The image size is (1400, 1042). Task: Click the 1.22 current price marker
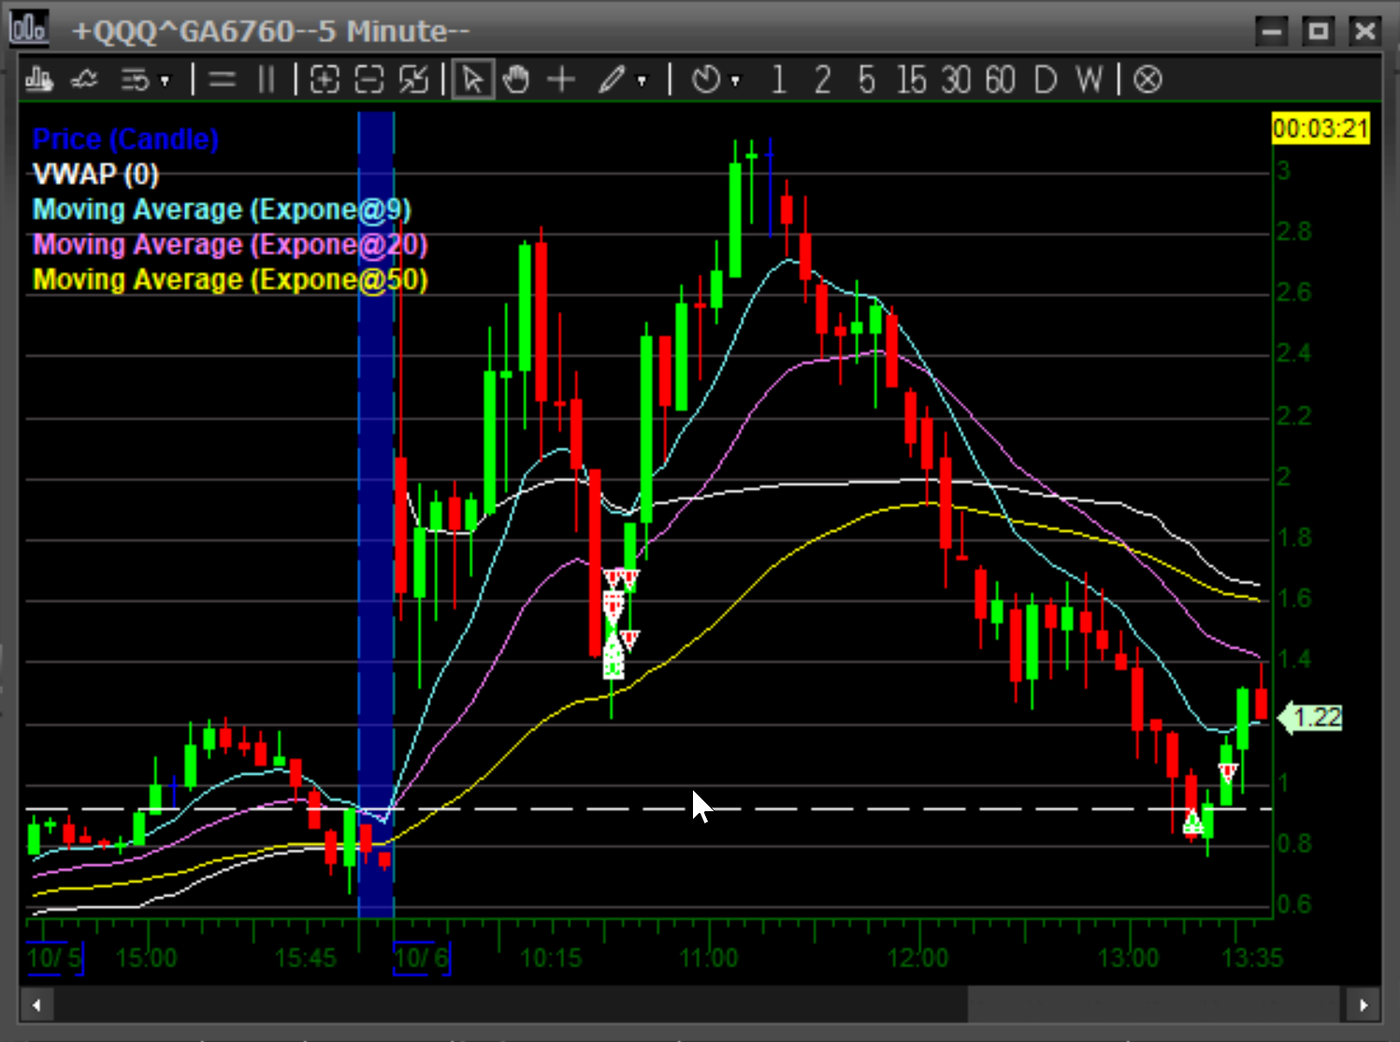pyautogui.click(x=1311, y=717)
